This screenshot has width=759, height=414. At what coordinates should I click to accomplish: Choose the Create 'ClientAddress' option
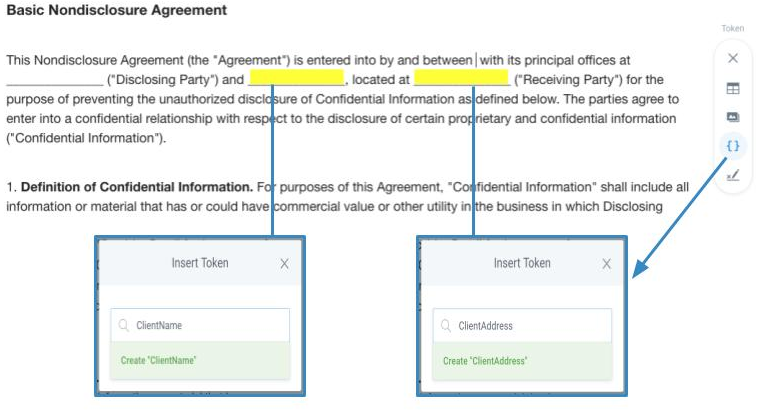[522, 361]
